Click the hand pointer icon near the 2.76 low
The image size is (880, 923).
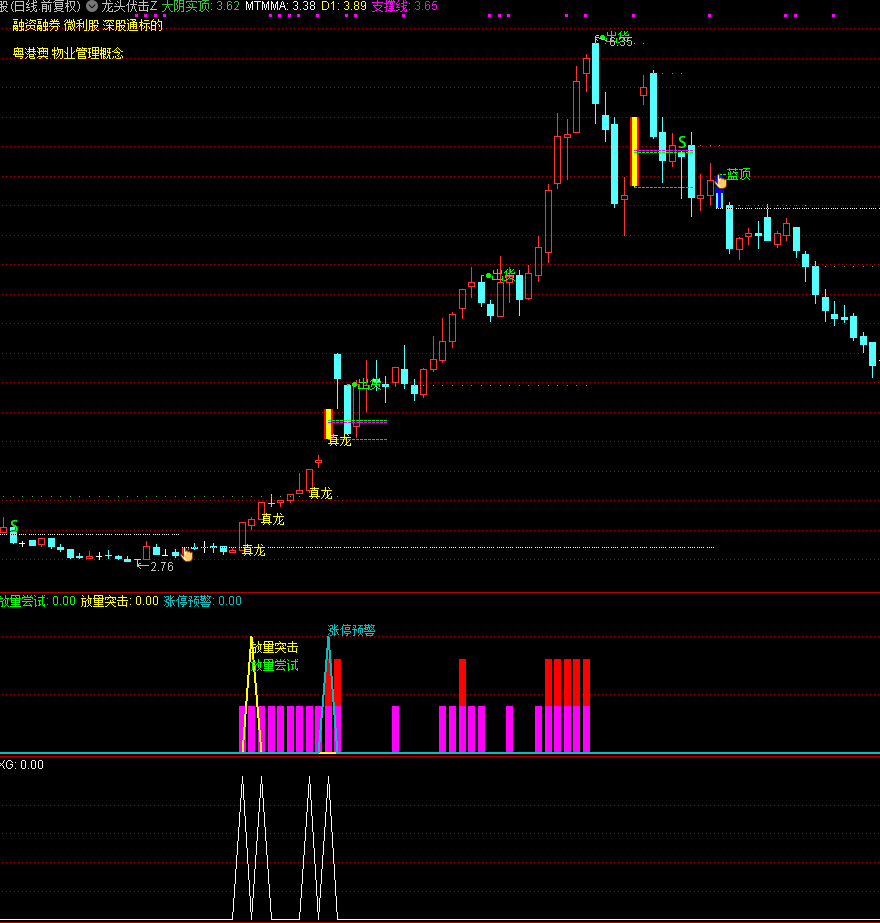tap(187, 554)
